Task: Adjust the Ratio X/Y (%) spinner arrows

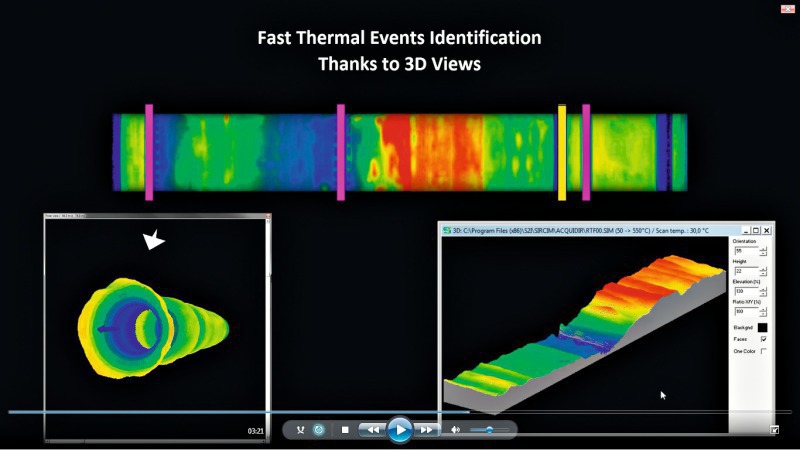Action: coord(764,311)
